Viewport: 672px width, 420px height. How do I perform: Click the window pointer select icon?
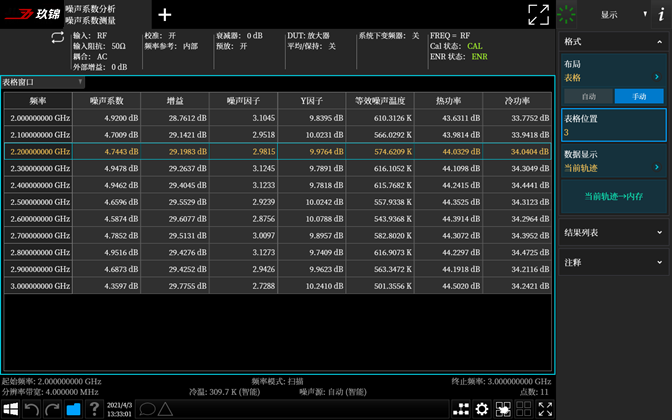point(503,409)
